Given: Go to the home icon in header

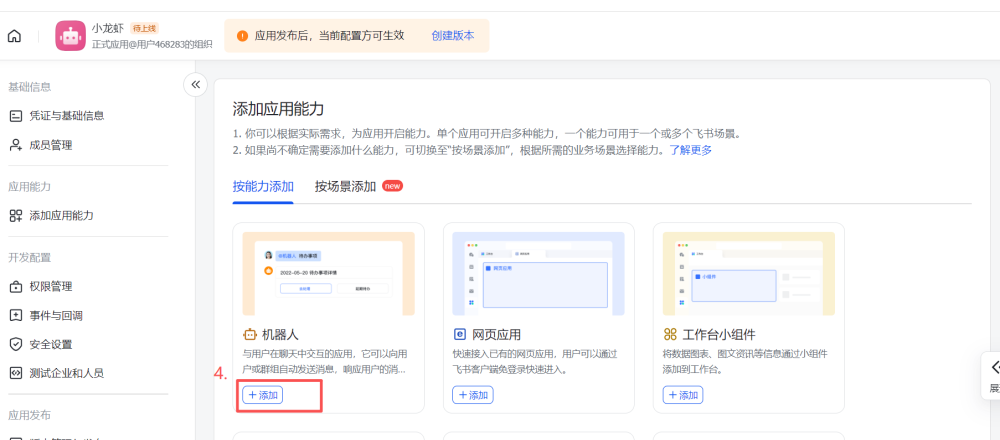Looking at the screenshot, I should click(14, 36).
